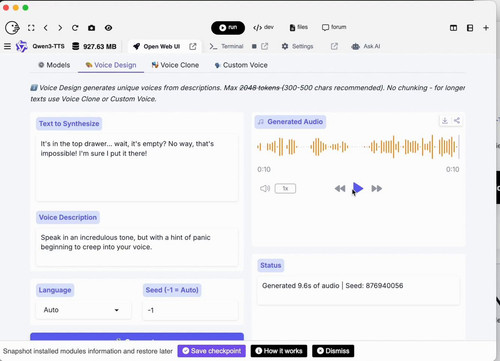
Task: Share the generated audio
Action: tap(457, 121)
